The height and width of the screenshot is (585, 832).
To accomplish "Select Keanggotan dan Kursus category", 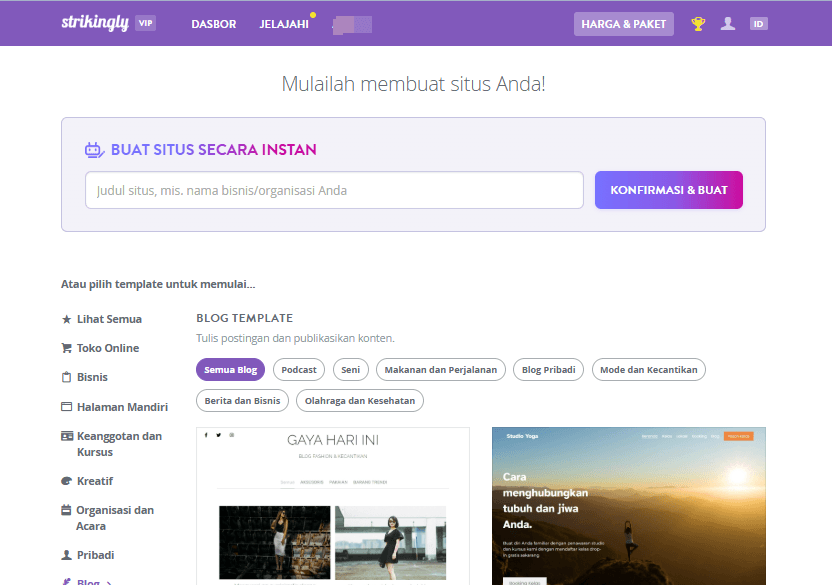I will point(119,444).
